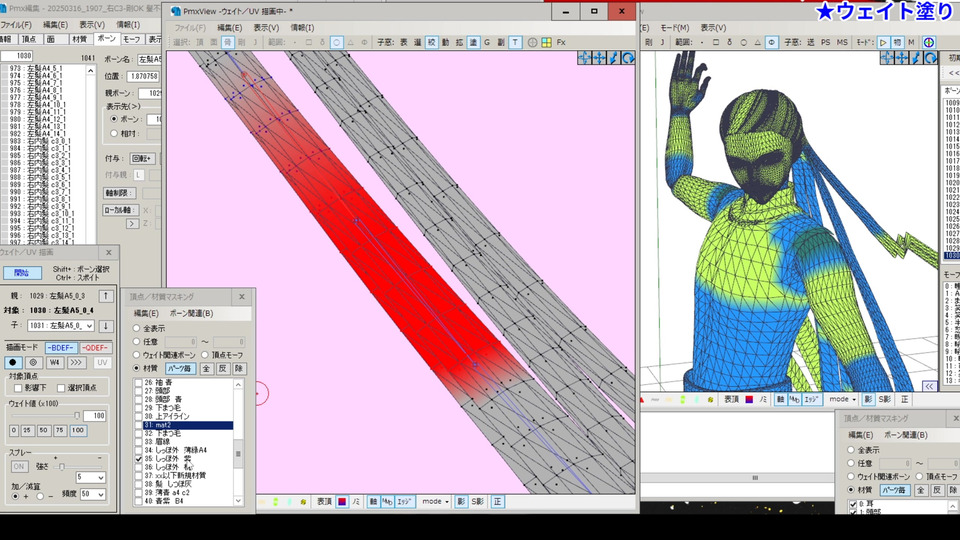Click the Fx icon in PmxView toolbar

[561, 43]
